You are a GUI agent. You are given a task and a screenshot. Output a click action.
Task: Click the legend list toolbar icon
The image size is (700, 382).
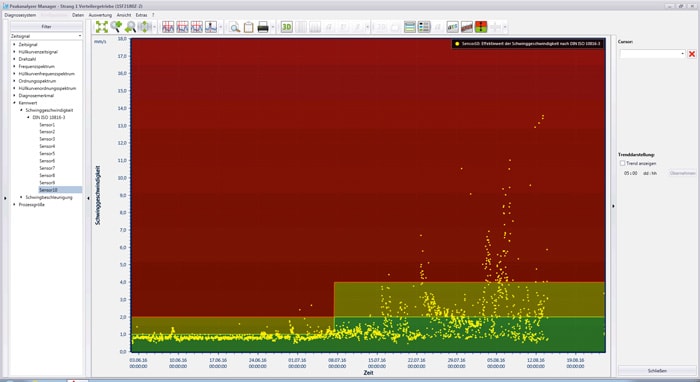[x=424, y=27]
